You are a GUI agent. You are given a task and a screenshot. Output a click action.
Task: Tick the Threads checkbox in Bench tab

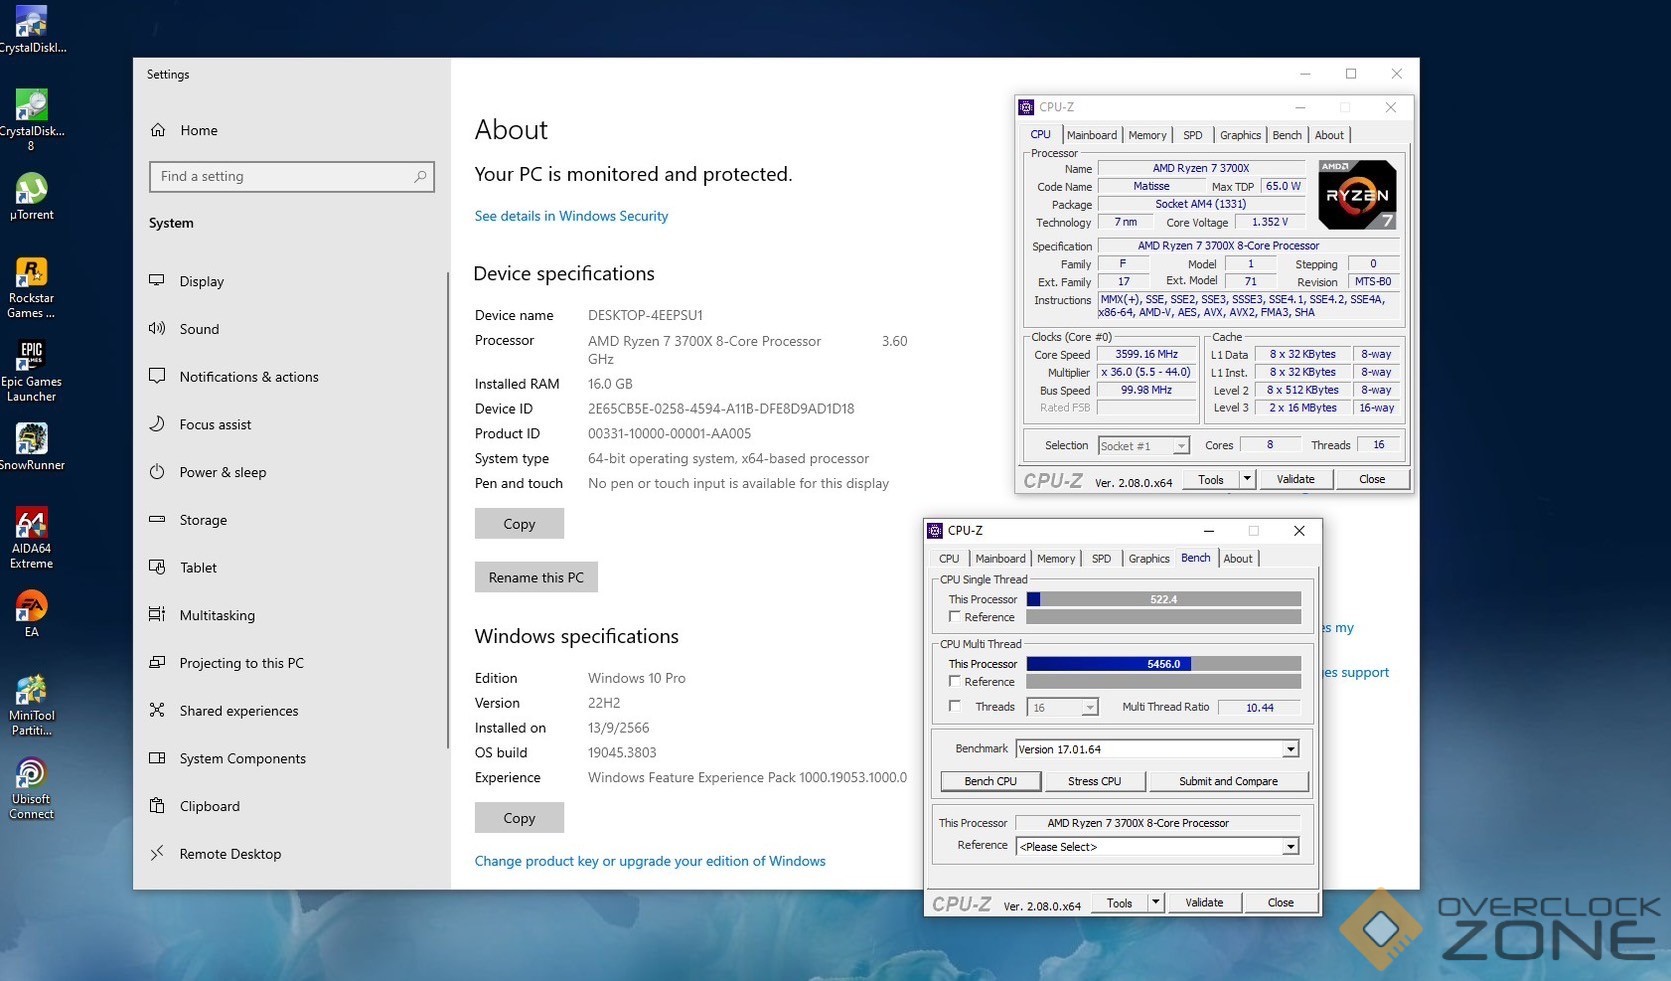click(955, 707)
